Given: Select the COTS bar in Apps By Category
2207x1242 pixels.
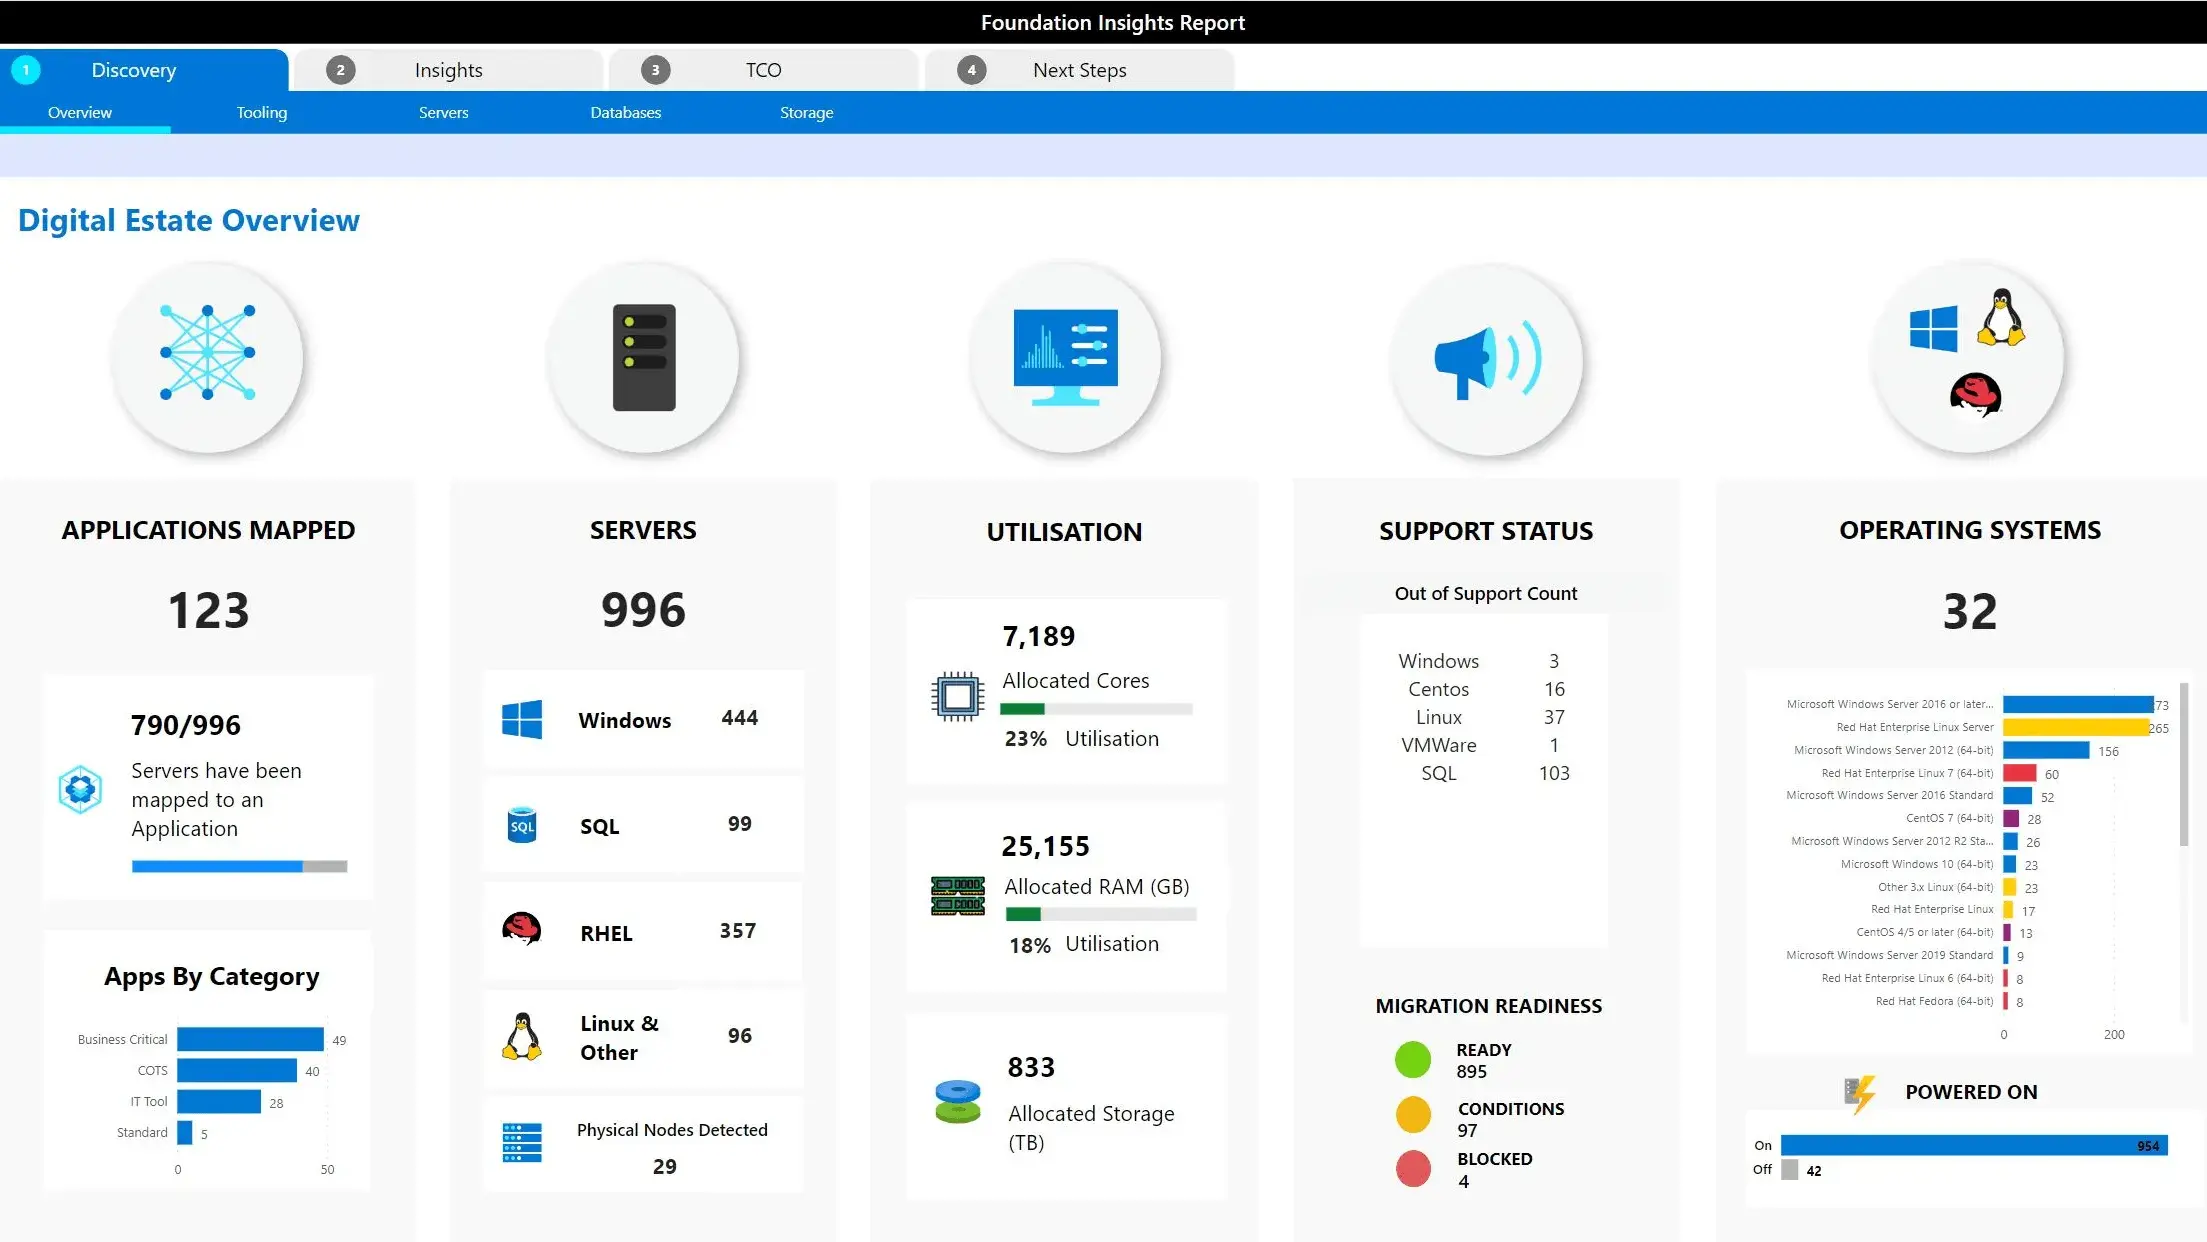Looking at the screenshot, I should coord(237,1070).
